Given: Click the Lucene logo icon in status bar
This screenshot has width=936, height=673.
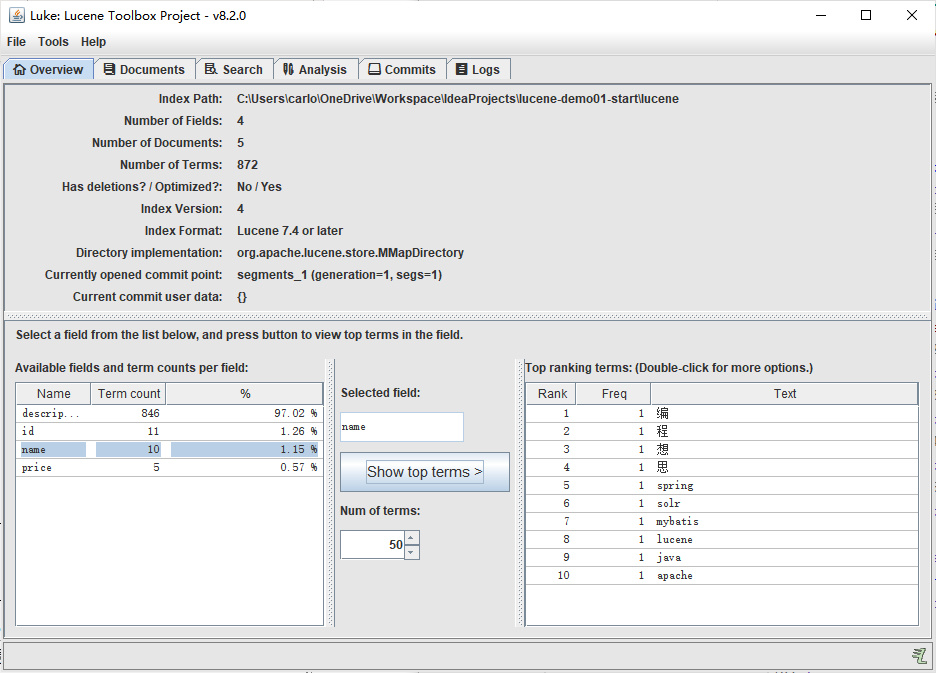Looking at the screenshot, I should tap(919, 656).
